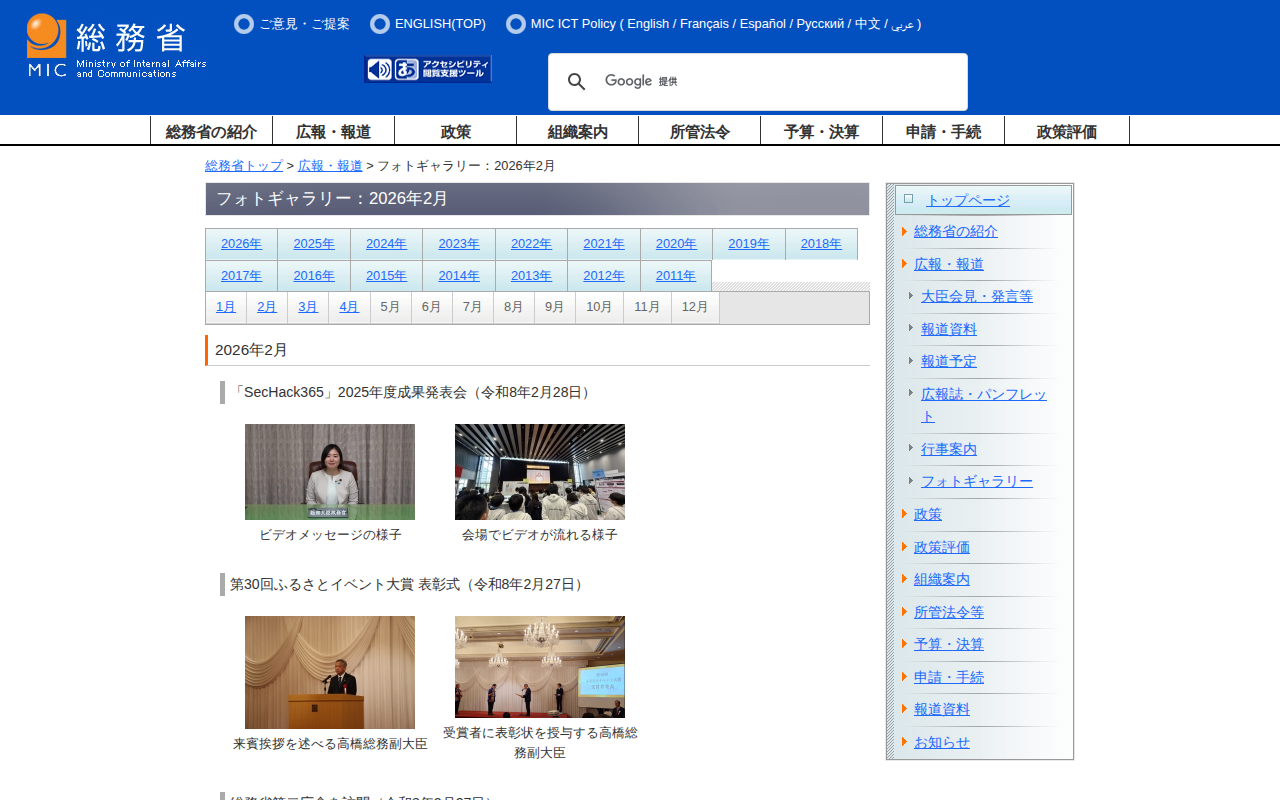Open sidebar 組織案内 link

[x=942, y=580]
